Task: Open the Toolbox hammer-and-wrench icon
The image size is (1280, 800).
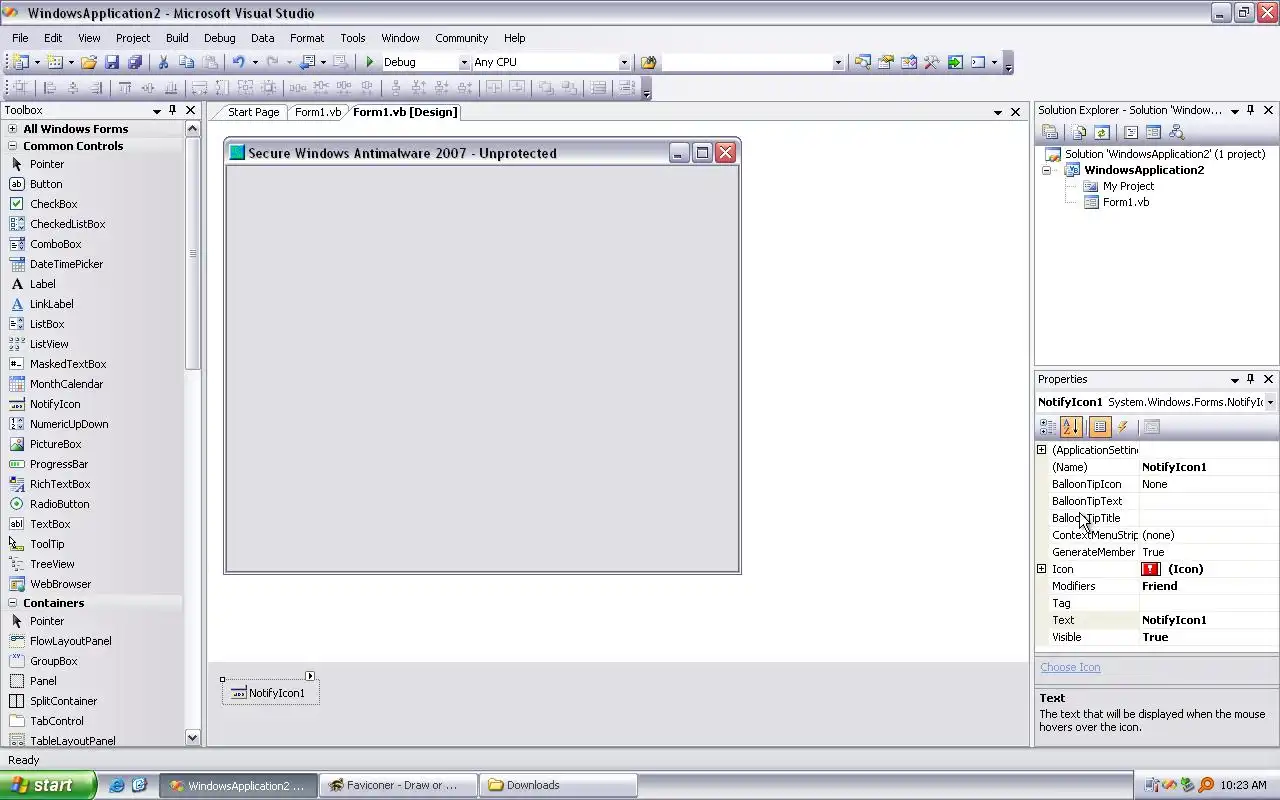Action: coord(931,62)
